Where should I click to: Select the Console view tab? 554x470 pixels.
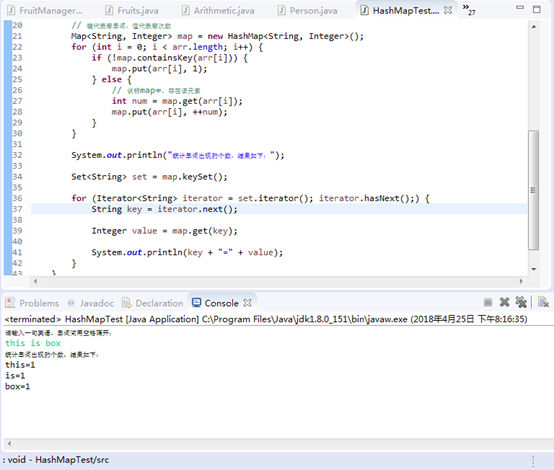coord(216,303)
